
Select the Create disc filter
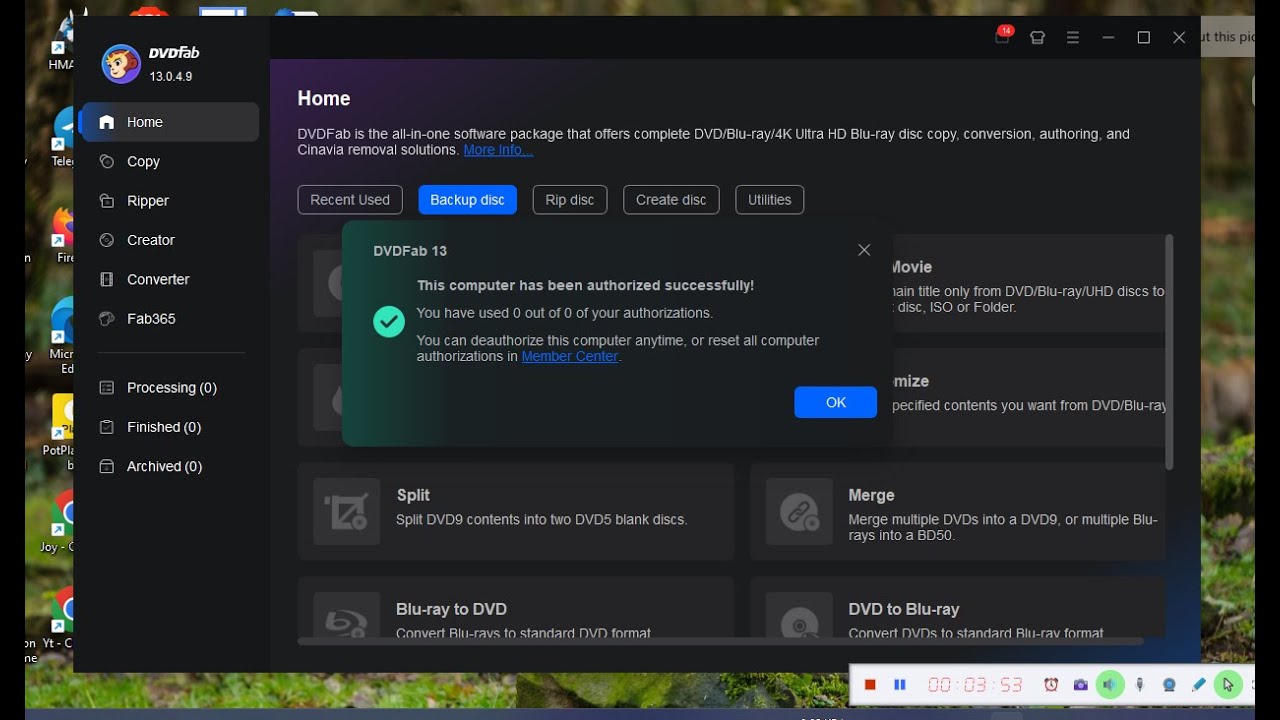click(671, 200)
